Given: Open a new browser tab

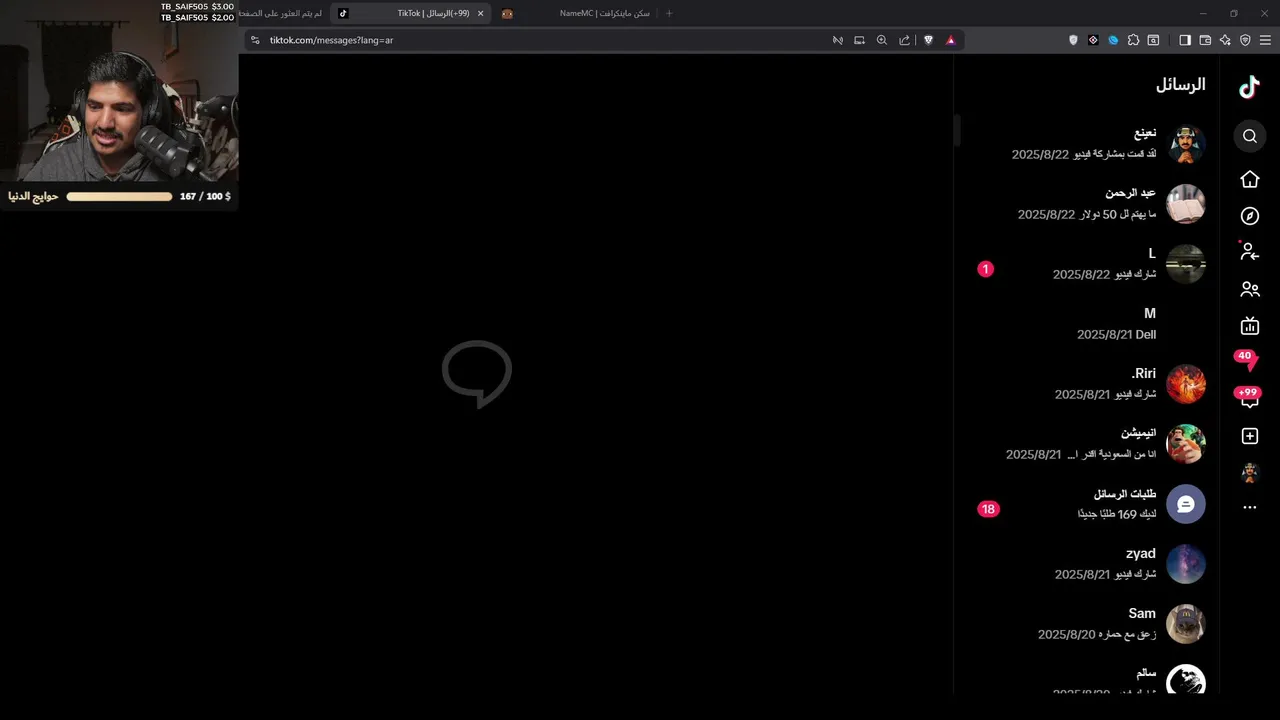Looking at the screenshot, I should coord(669,13).
